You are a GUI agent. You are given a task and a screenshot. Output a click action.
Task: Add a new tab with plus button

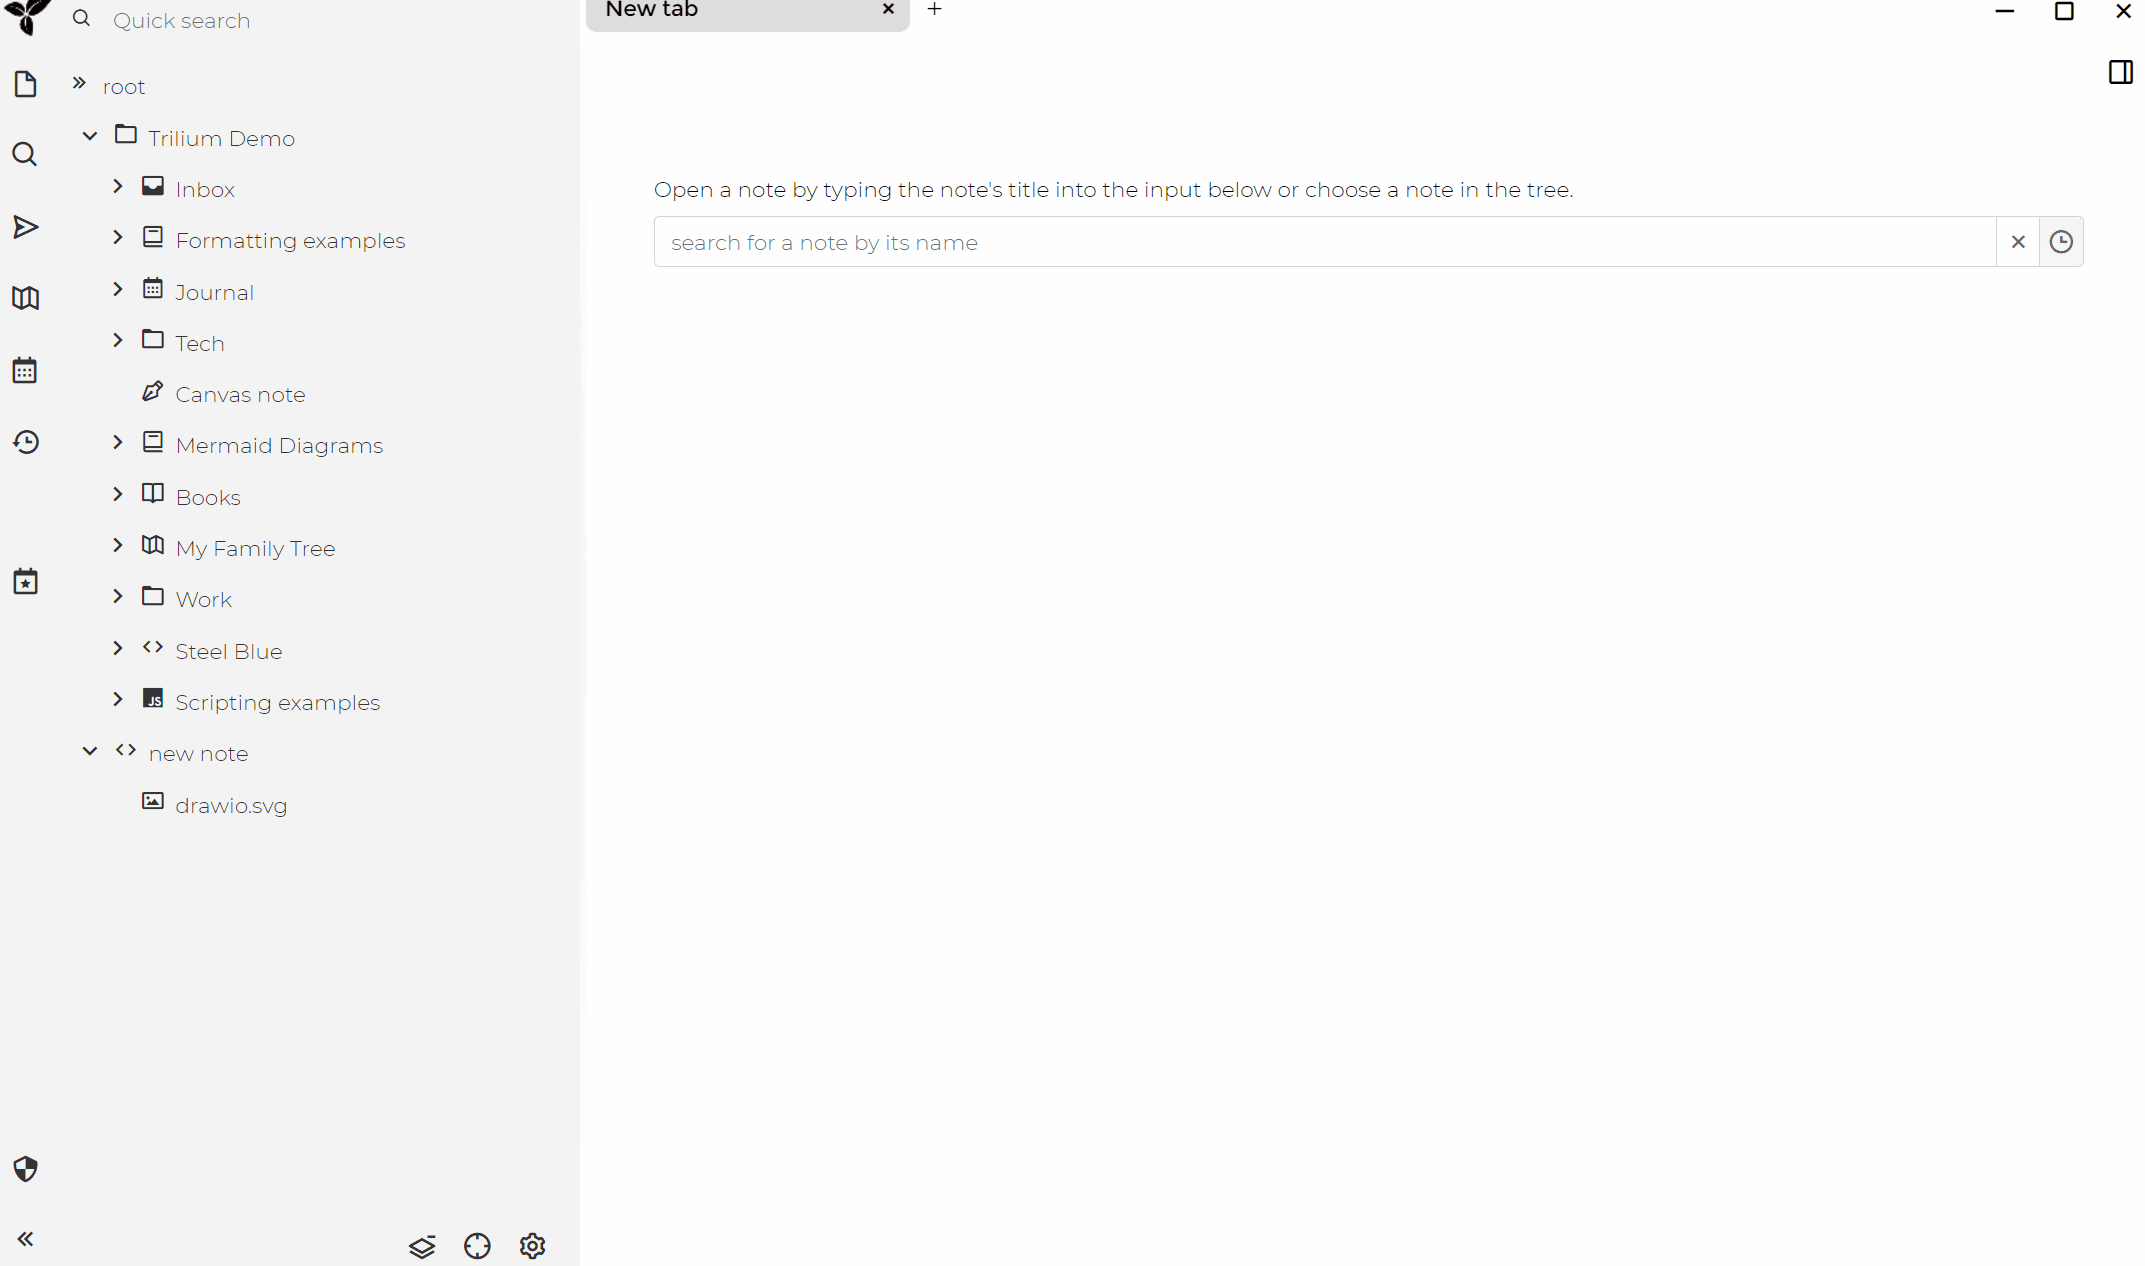934,9
